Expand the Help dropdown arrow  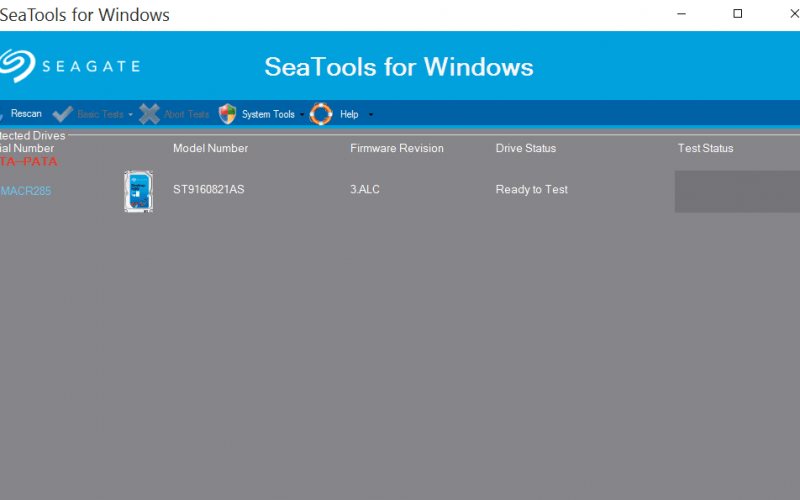pyautogui.click(x=371, y=115)
